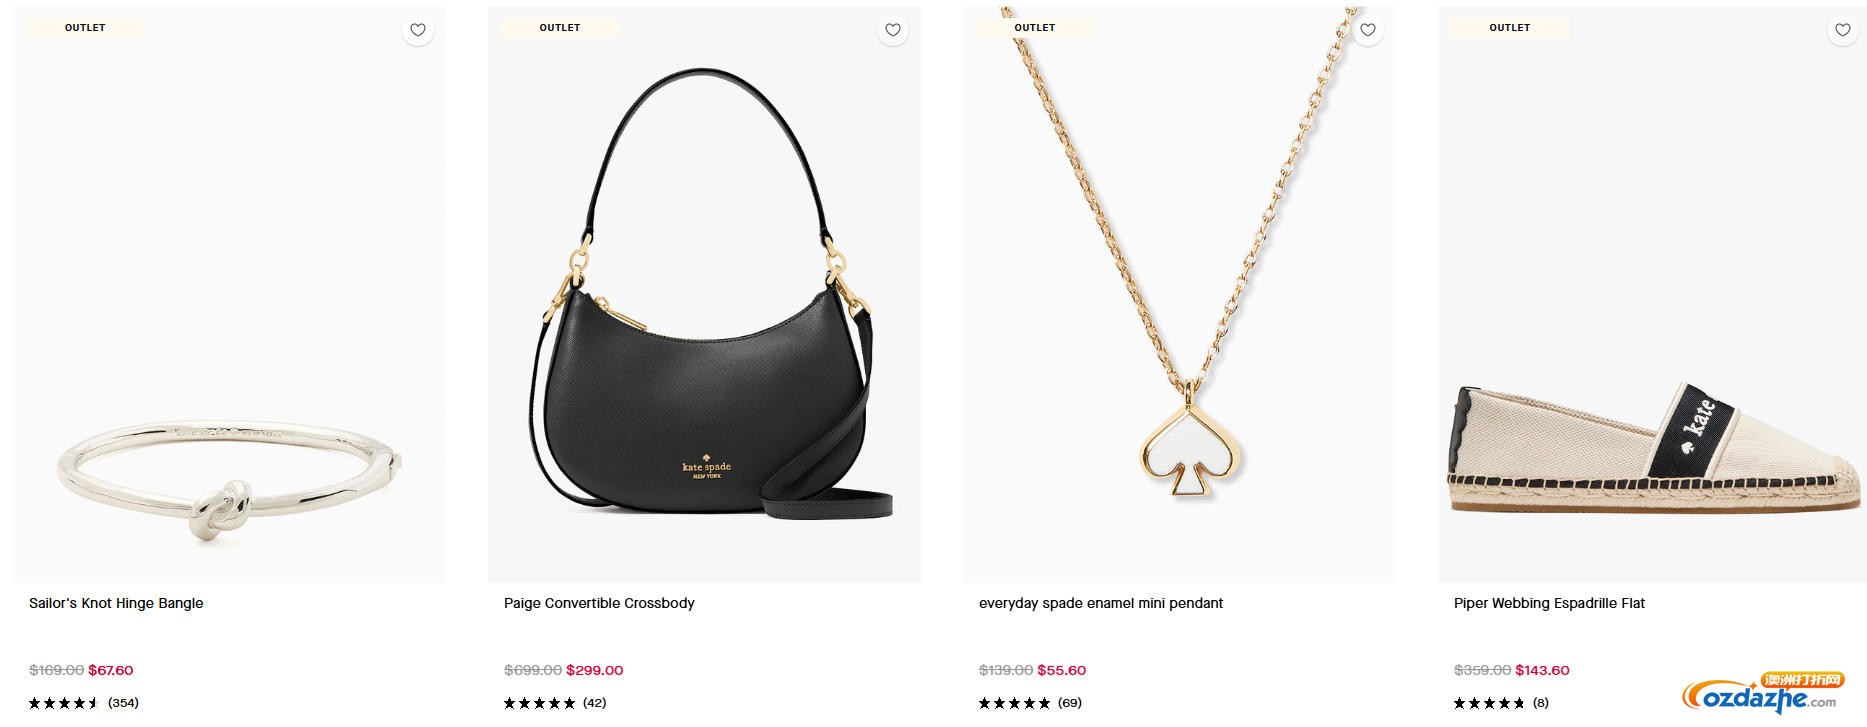Click the $67.60 sale price
The width and height of the screenshot is (1867, 727).
point(111,670)
